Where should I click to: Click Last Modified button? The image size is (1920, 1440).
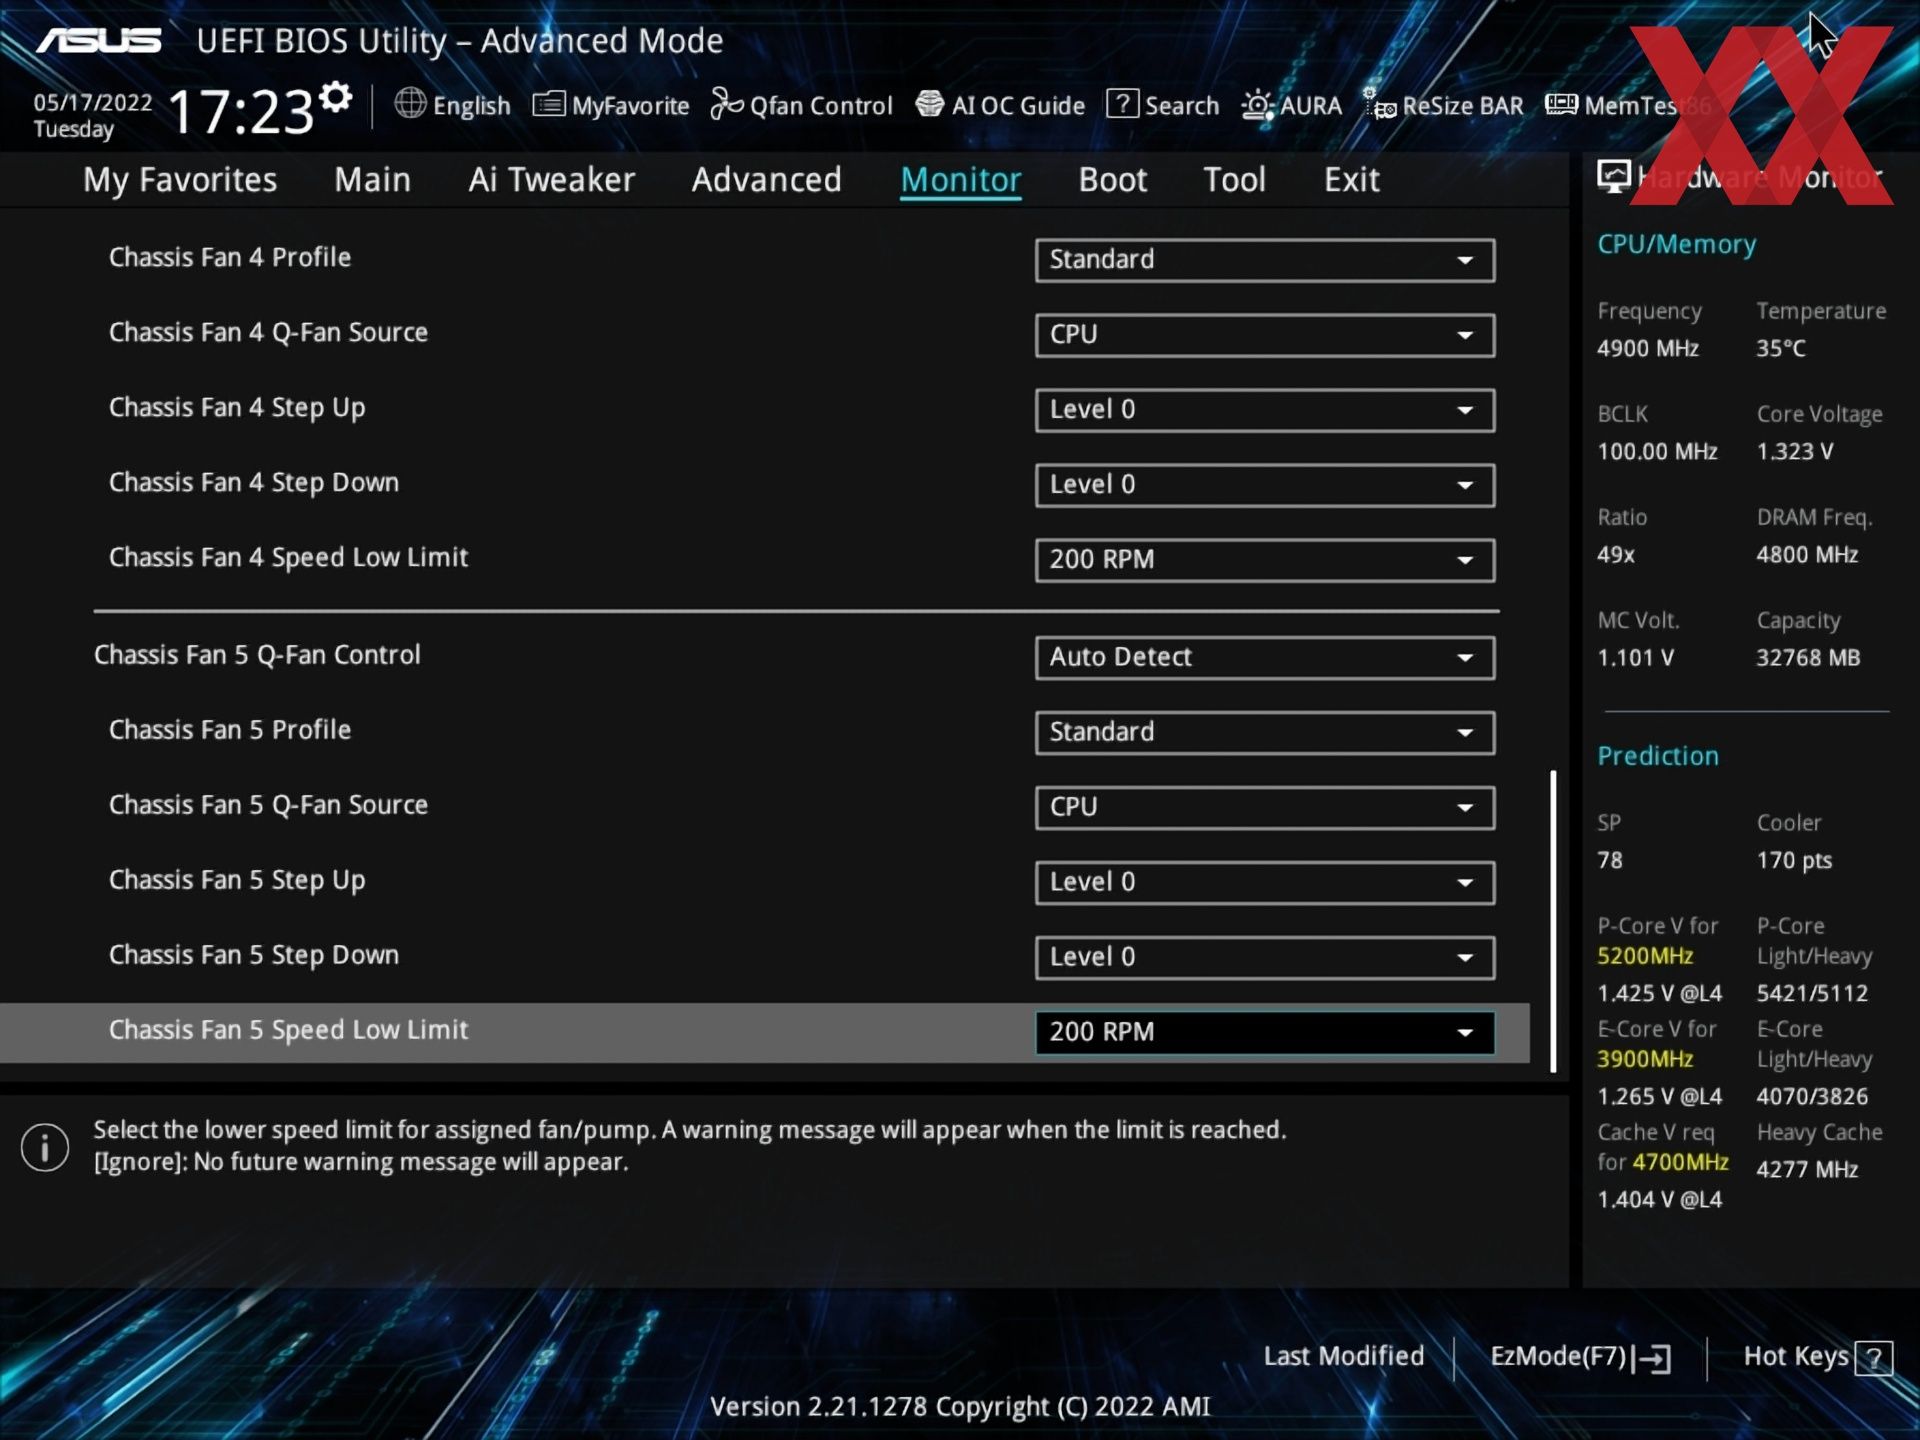click(1343, 1357)
